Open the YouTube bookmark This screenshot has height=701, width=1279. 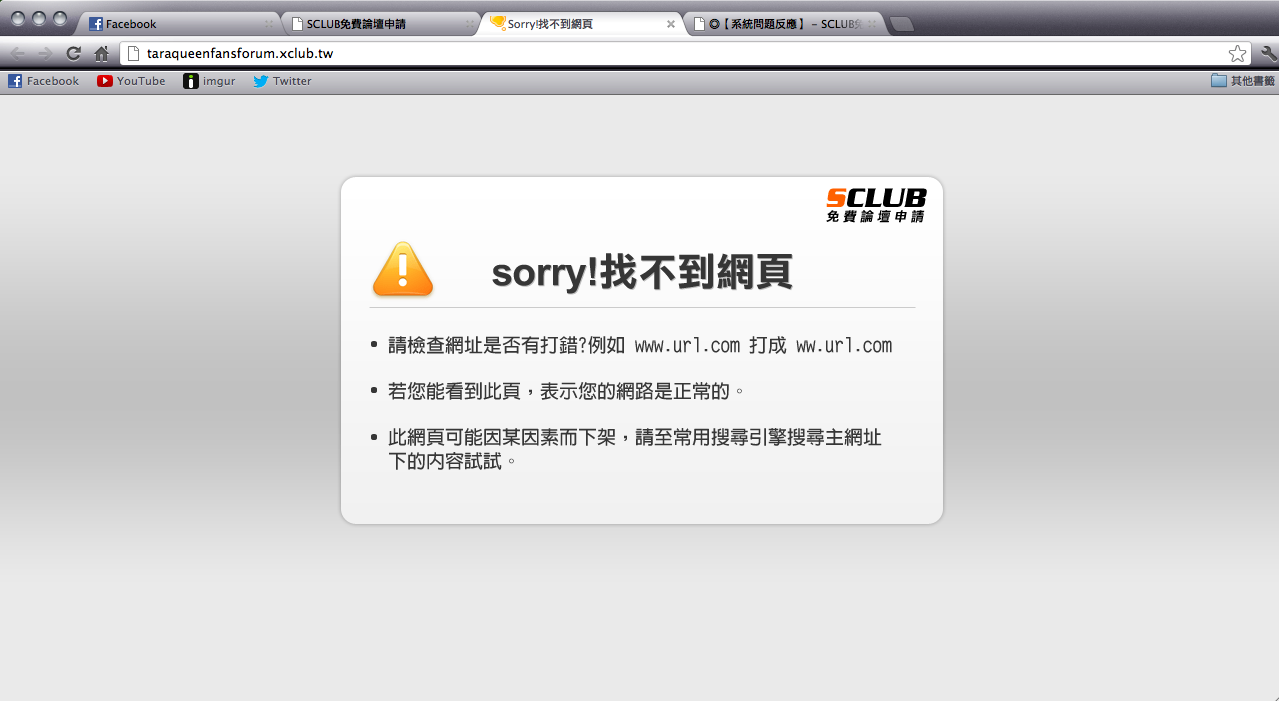pos(131,81)
